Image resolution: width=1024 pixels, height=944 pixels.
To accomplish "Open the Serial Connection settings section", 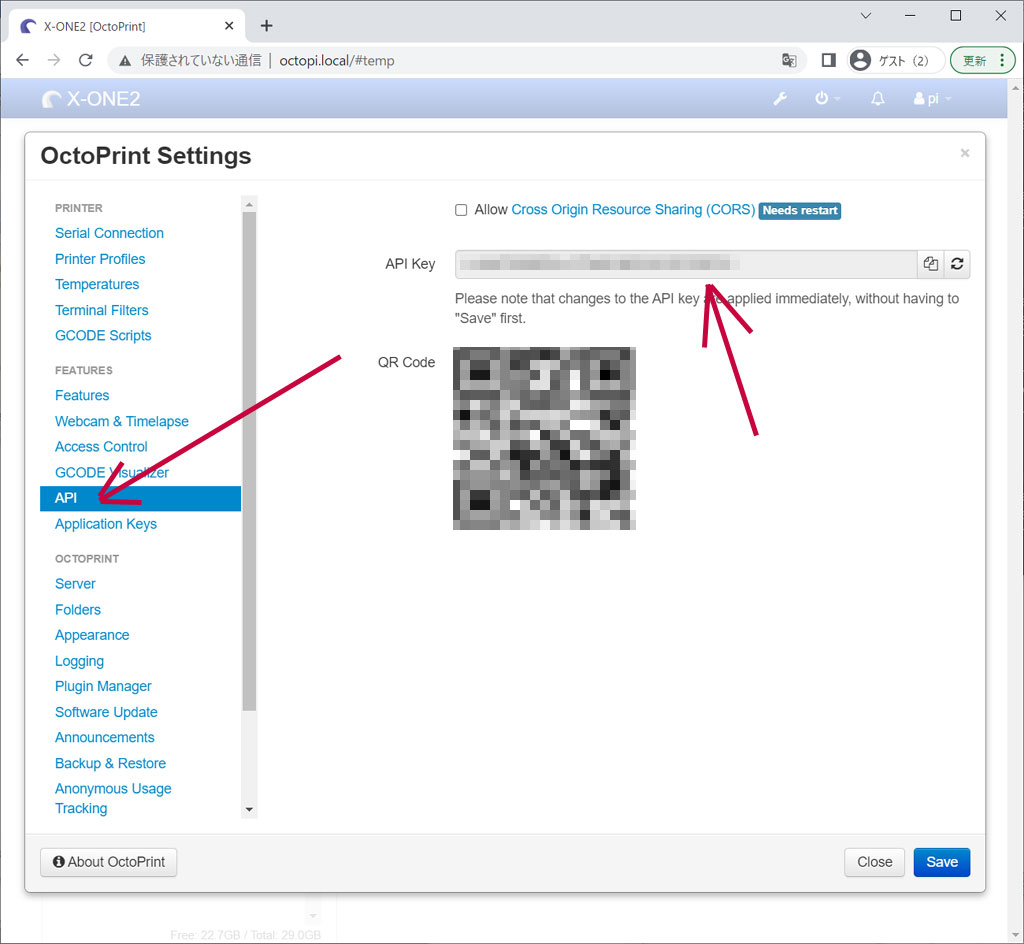I will click(109, 233).
